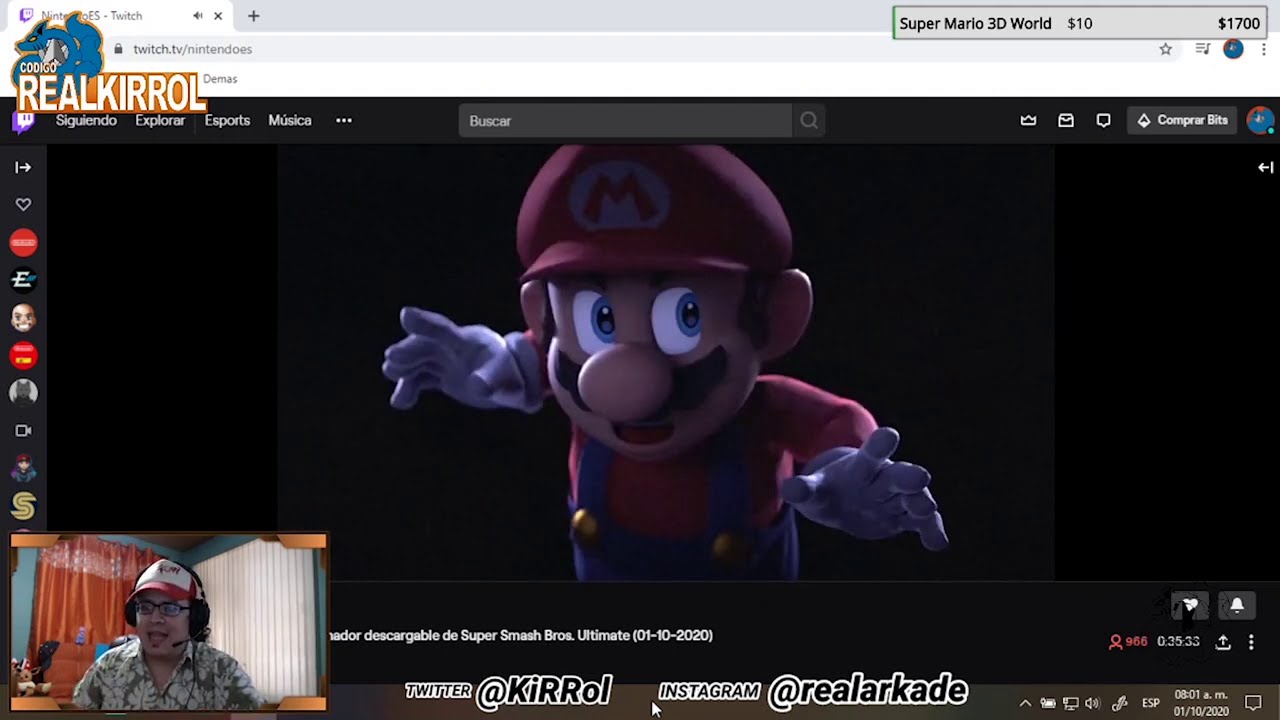Open the pen workspace icon in tray
Screen dimensions: 1280x720
1120,703
